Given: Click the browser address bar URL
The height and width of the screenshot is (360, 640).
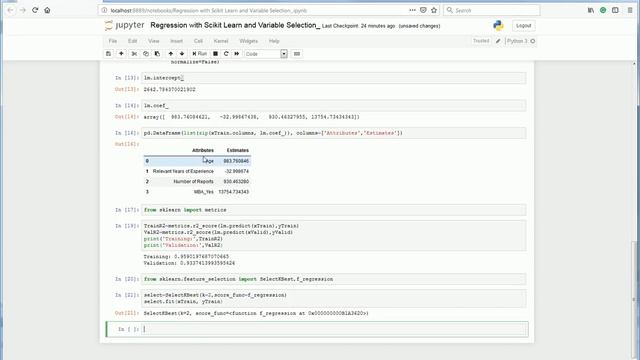Looking at the screenshot, I should click(209, 10).
